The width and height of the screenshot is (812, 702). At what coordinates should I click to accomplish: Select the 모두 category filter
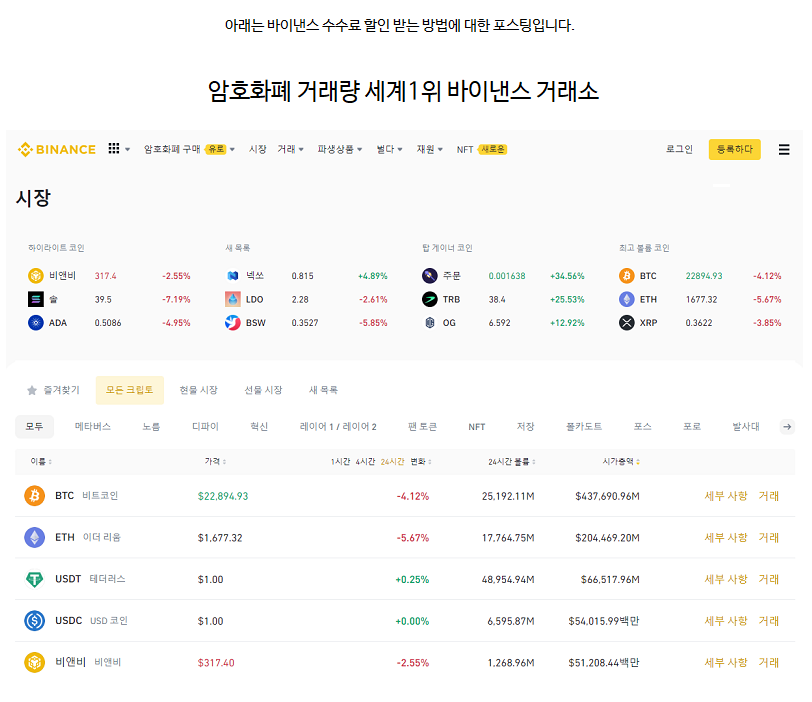[x=34, y=427]
